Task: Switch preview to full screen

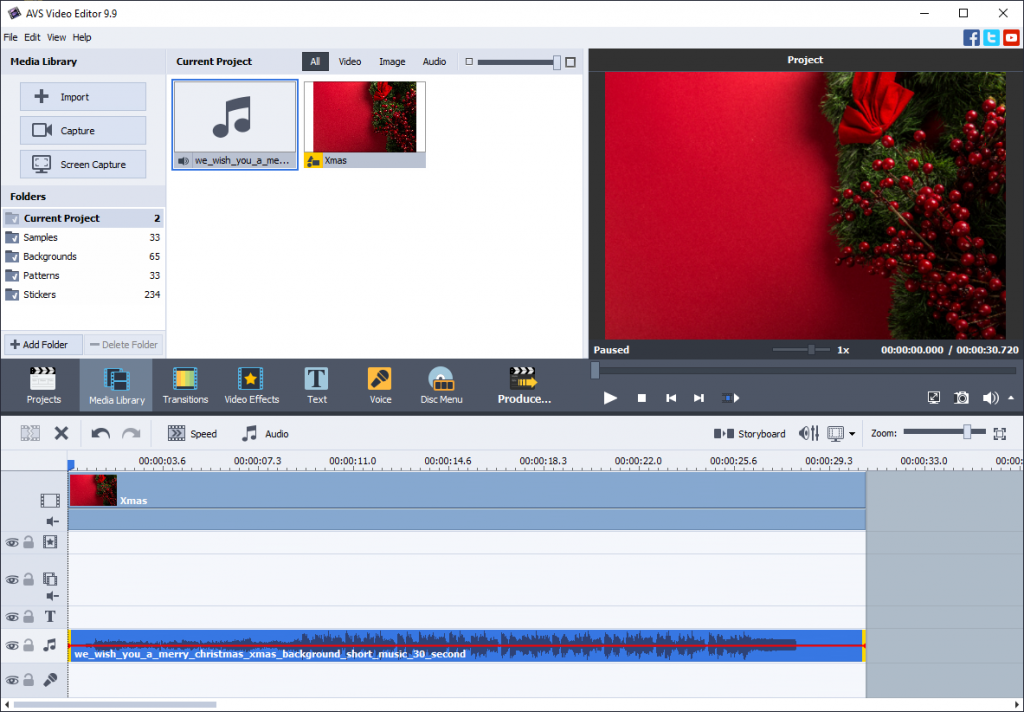Action: pyautogui.click(x=934, y=398)
